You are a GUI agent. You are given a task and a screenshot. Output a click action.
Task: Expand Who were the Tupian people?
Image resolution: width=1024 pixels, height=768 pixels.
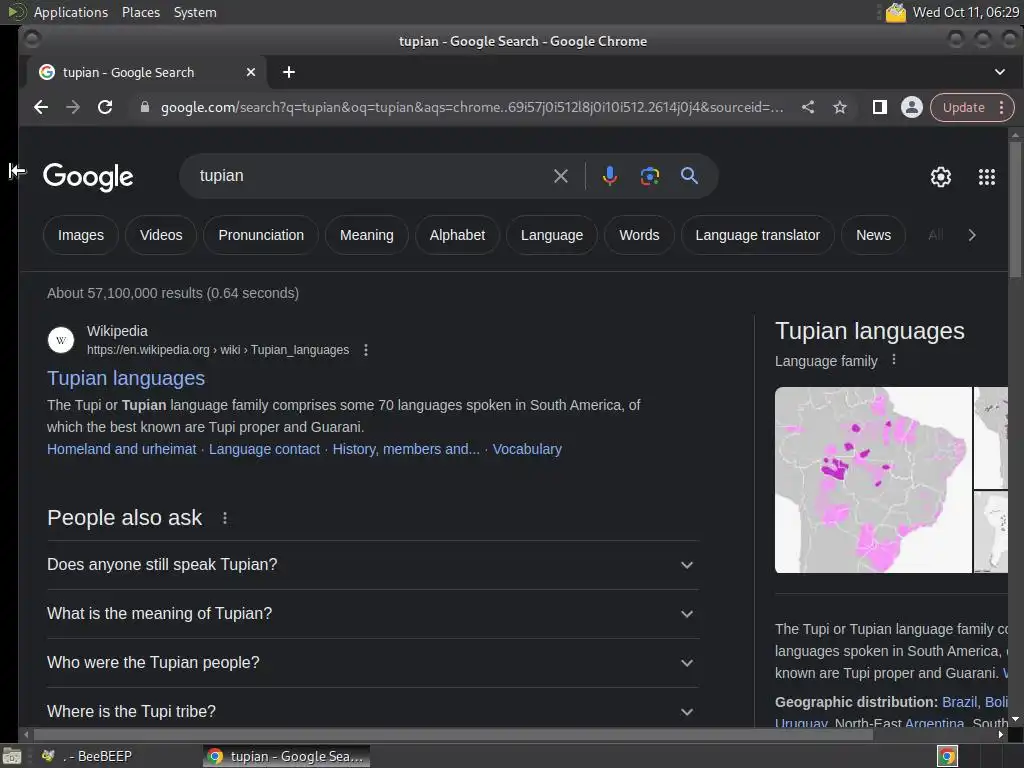tap(372, 663)
